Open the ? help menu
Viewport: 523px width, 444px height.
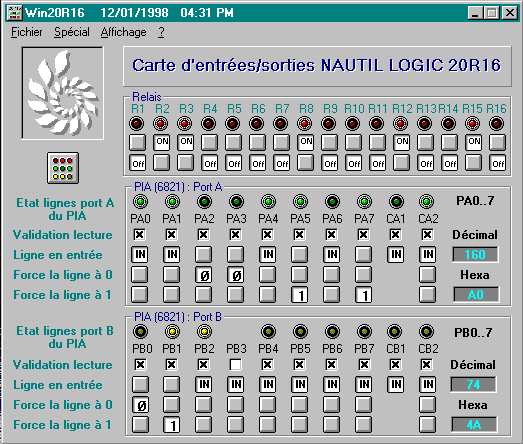pos(161,32)
